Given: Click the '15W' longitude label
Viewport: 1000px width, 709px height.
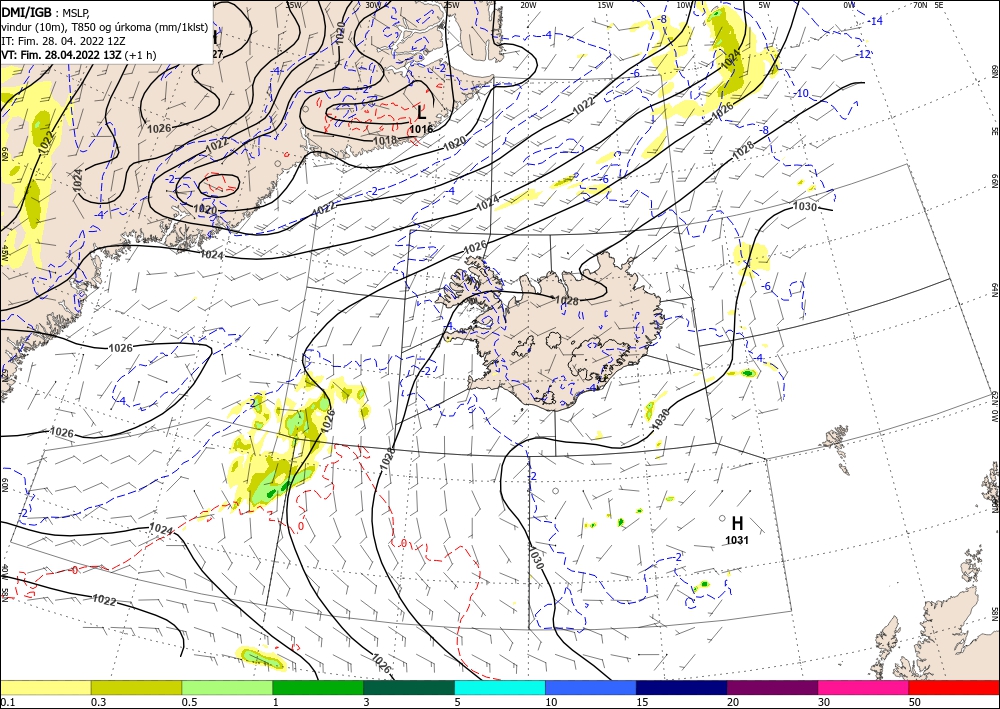Looking at the screenshot, I should [605, 5].
